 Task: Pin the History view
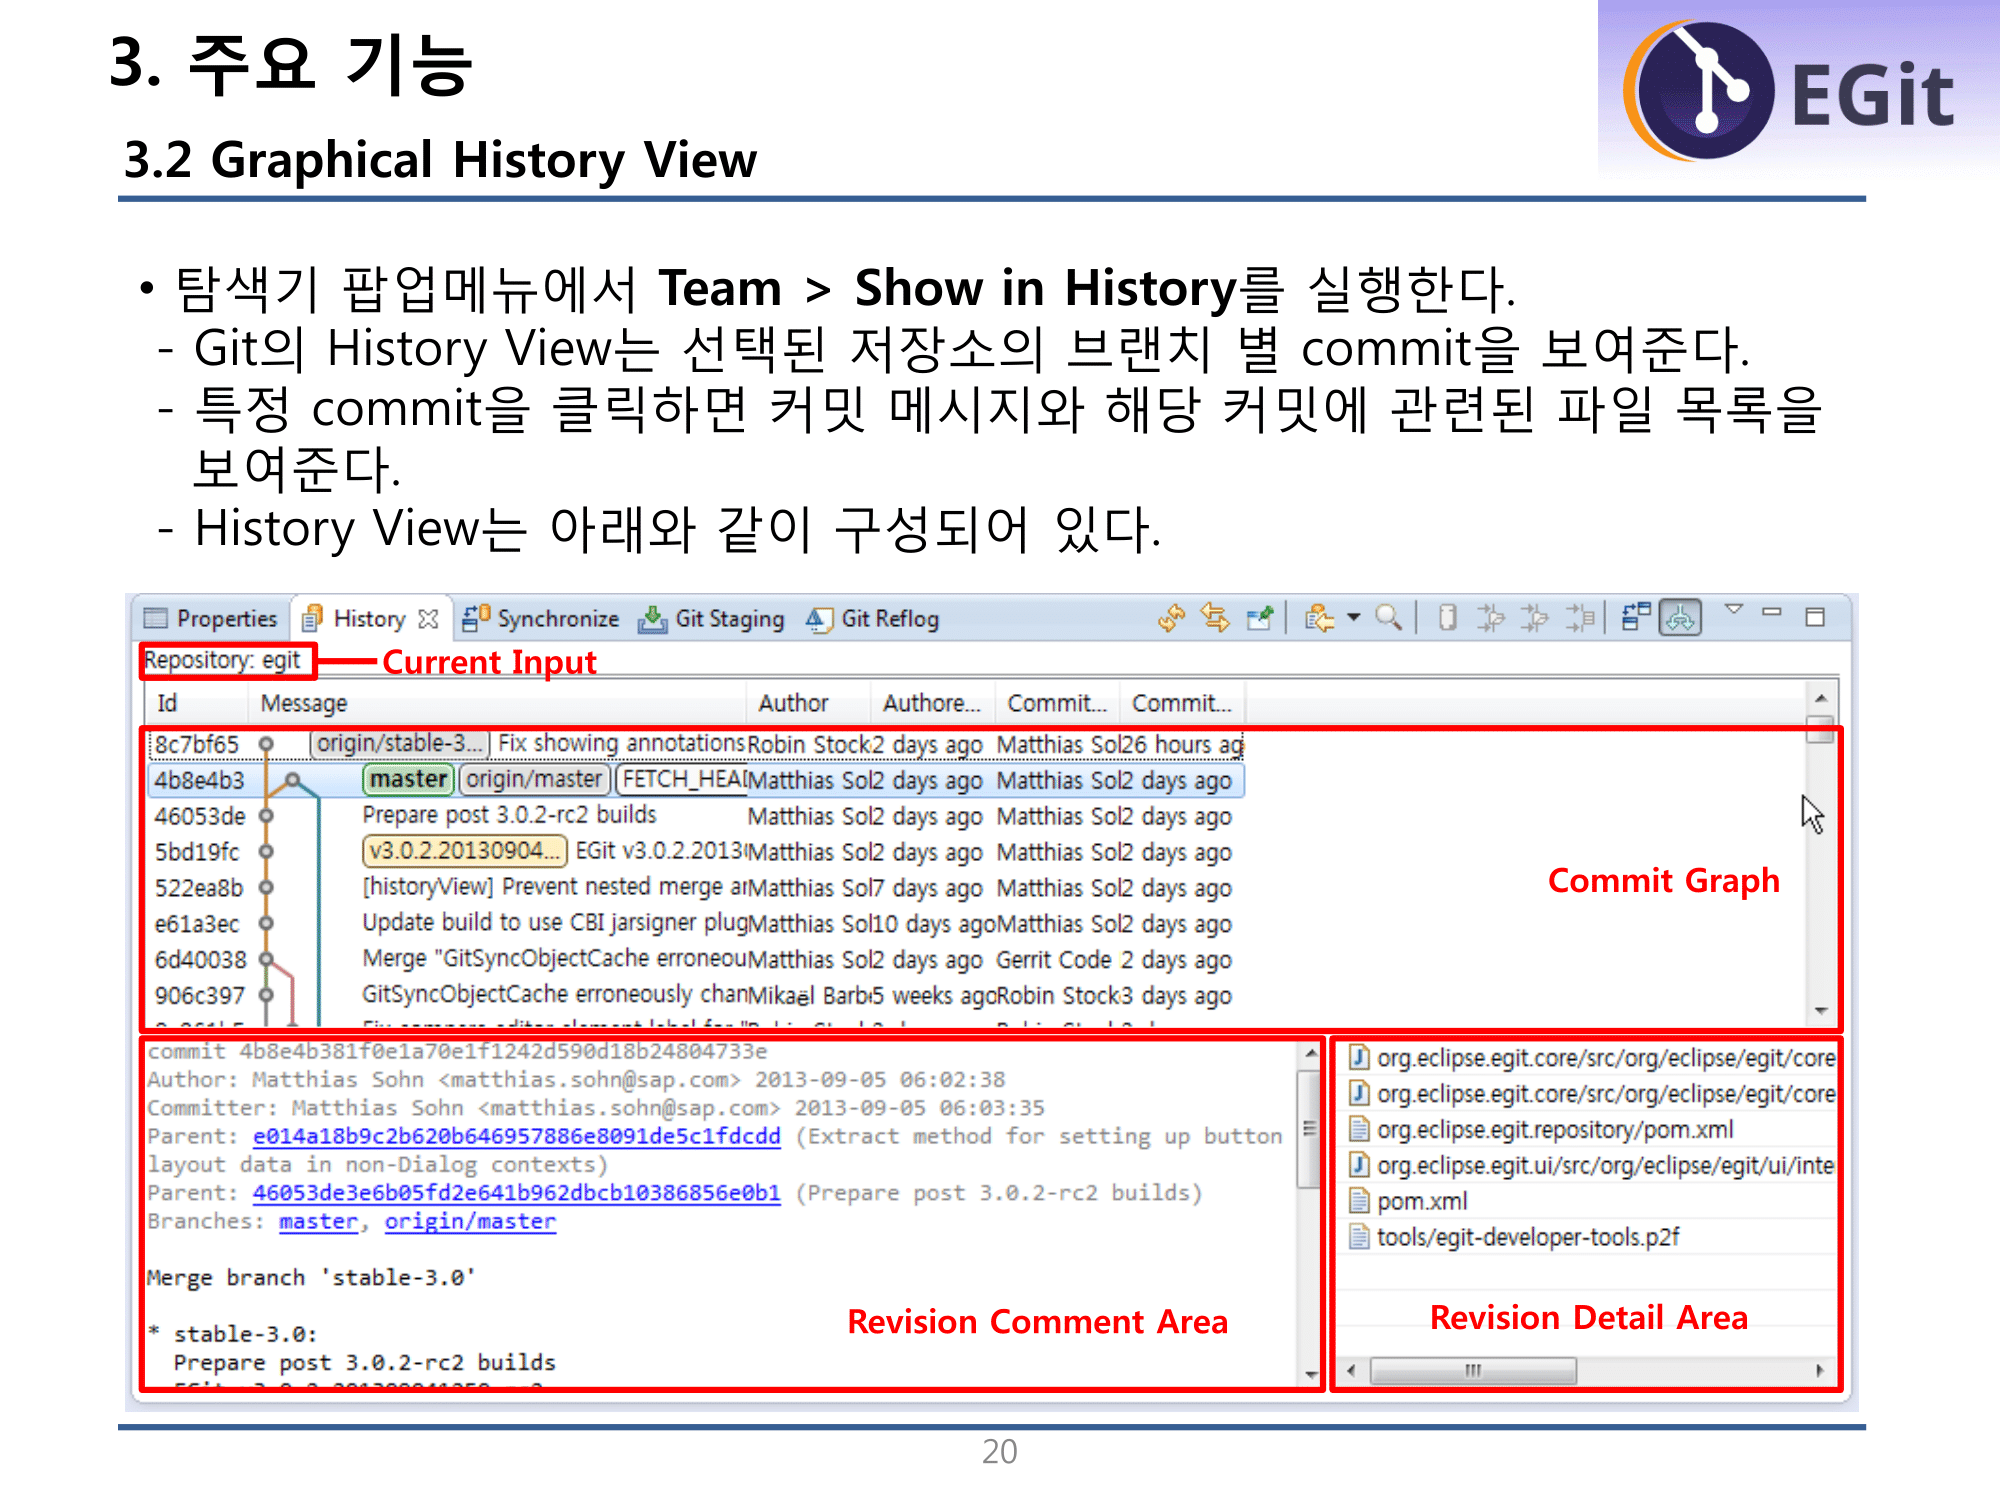1260,618
